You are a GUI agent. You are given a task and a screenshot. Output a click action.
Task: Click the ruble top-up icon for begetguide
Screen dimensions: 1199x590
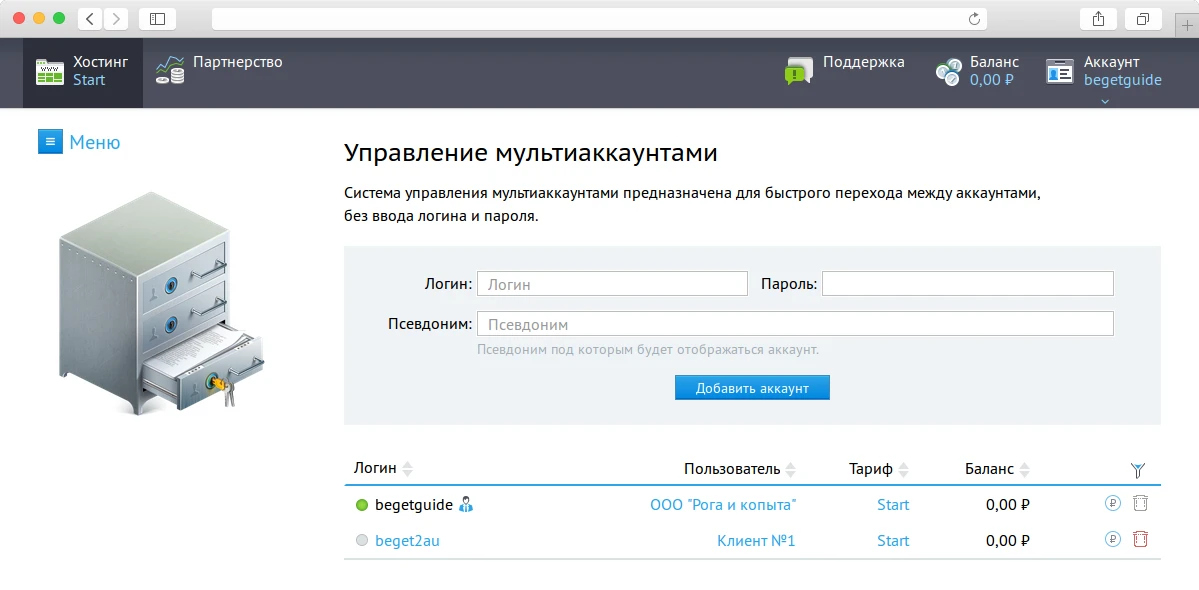[x=1112, y=505]
